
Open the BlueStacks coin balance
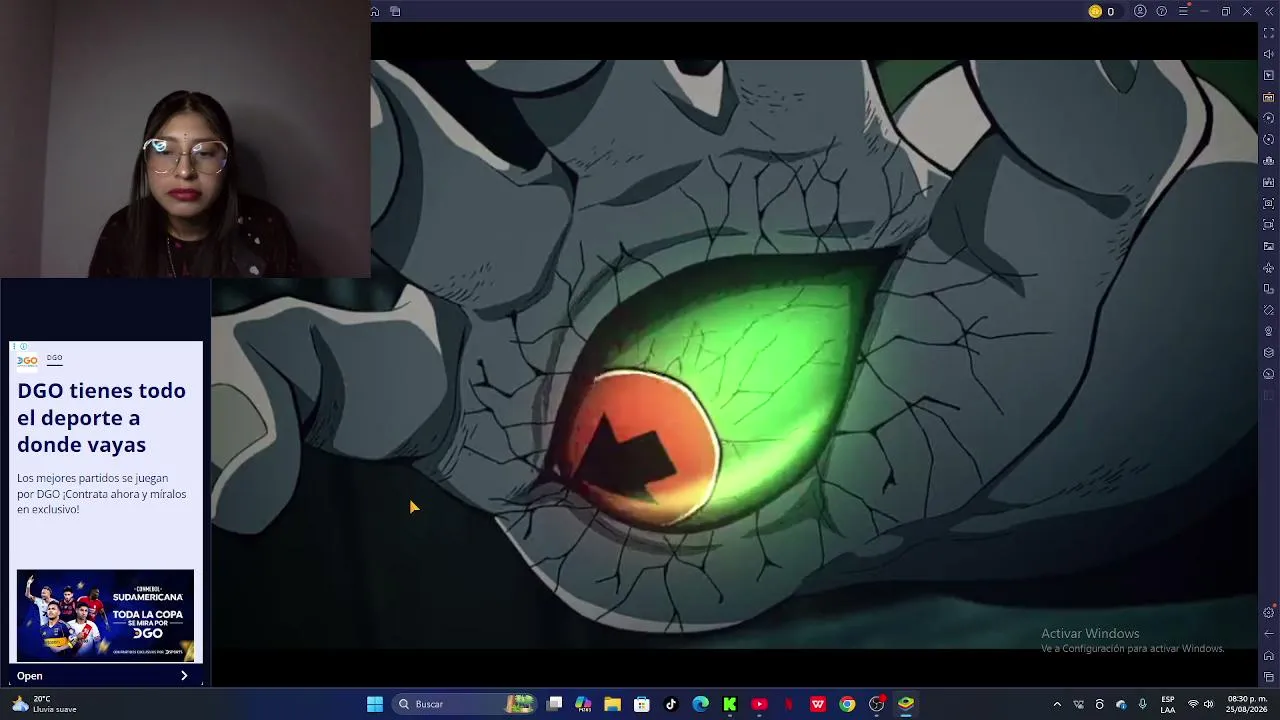(x=1101, y=11)
